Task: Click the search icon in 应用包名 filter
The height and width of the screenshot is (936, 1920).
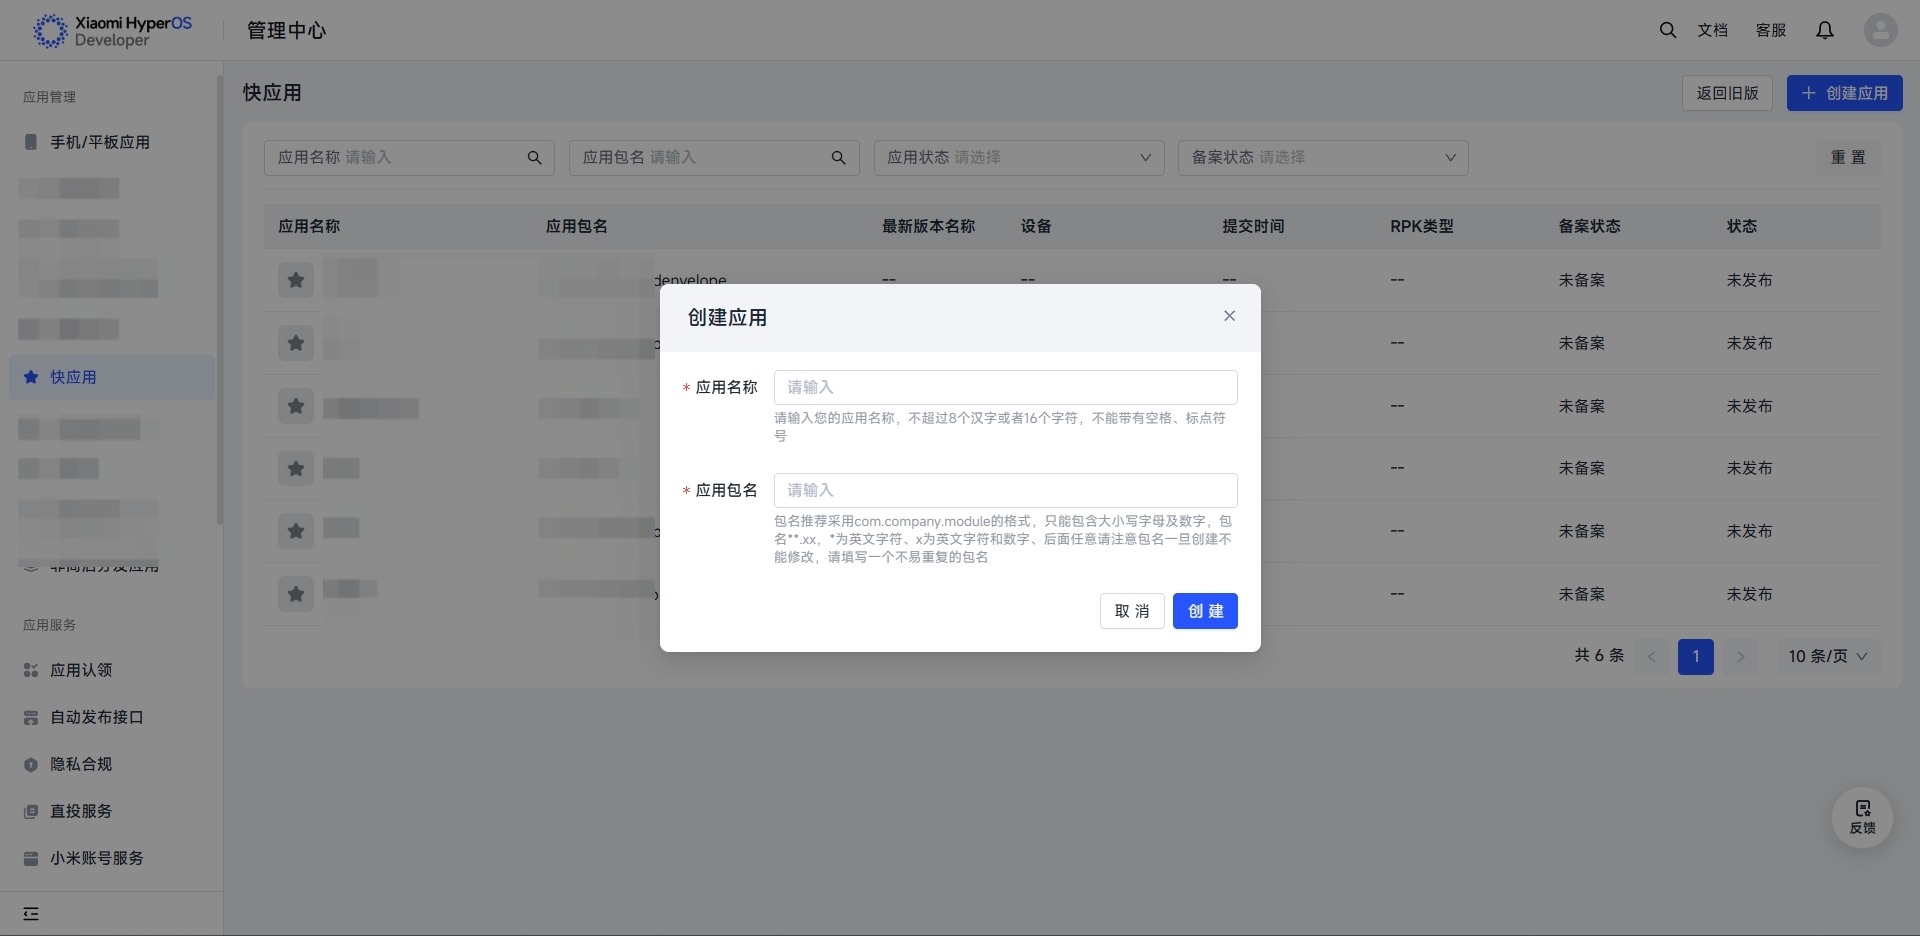Action: click(838, 158)
